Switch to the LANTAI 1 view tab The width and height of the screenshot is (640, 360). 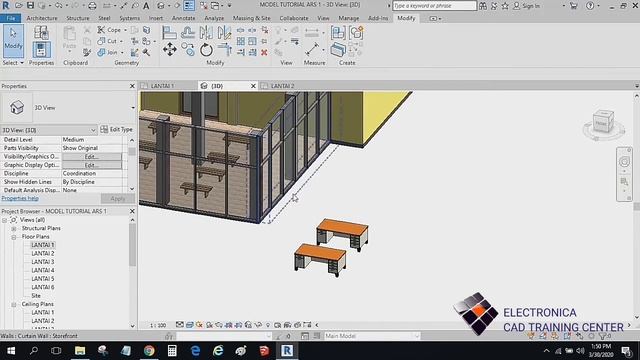[x=162, y=86]
